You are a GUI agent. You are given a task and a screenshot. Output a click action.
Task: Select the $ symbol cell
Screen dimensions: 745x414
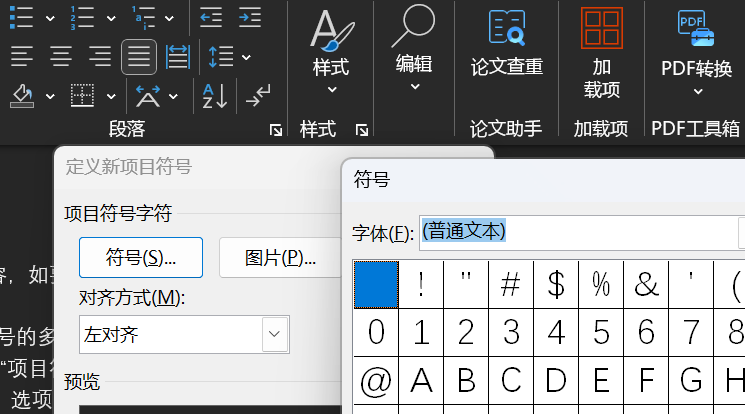click(556, 284)
